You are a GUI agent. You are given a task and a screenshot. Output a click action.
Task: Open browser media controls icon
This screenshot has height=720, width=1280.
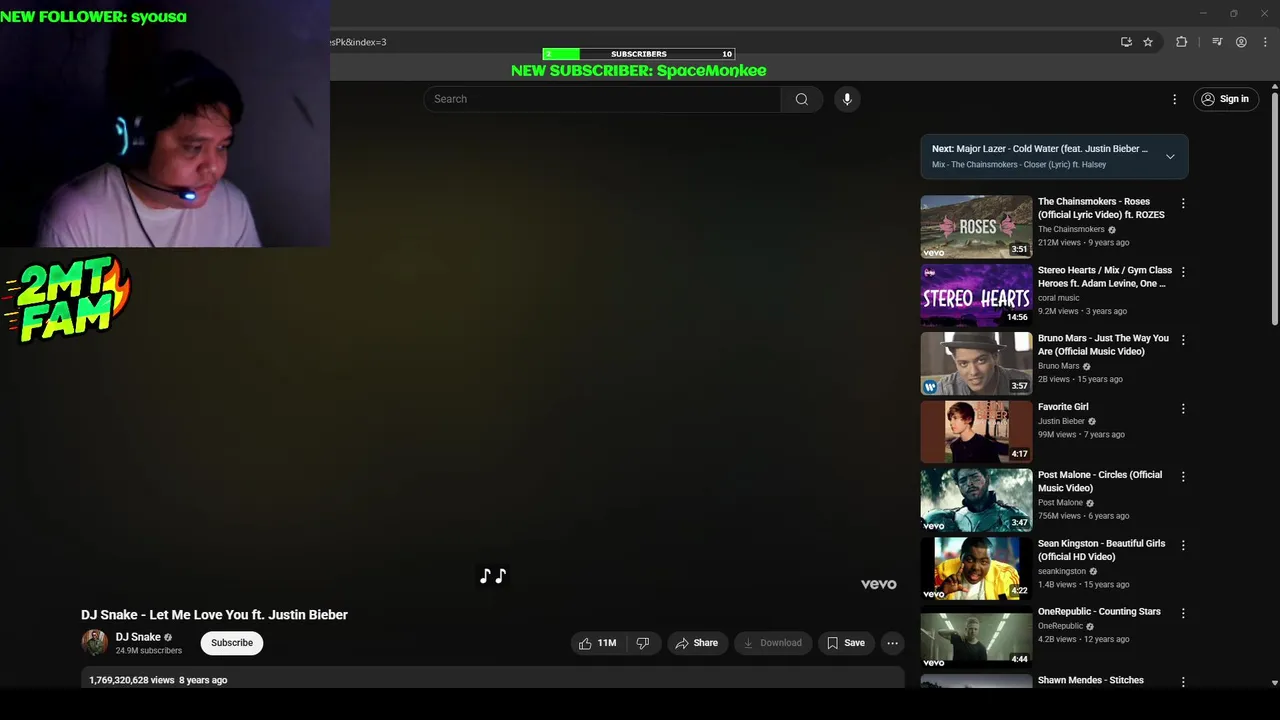(x=1217, y=42)
